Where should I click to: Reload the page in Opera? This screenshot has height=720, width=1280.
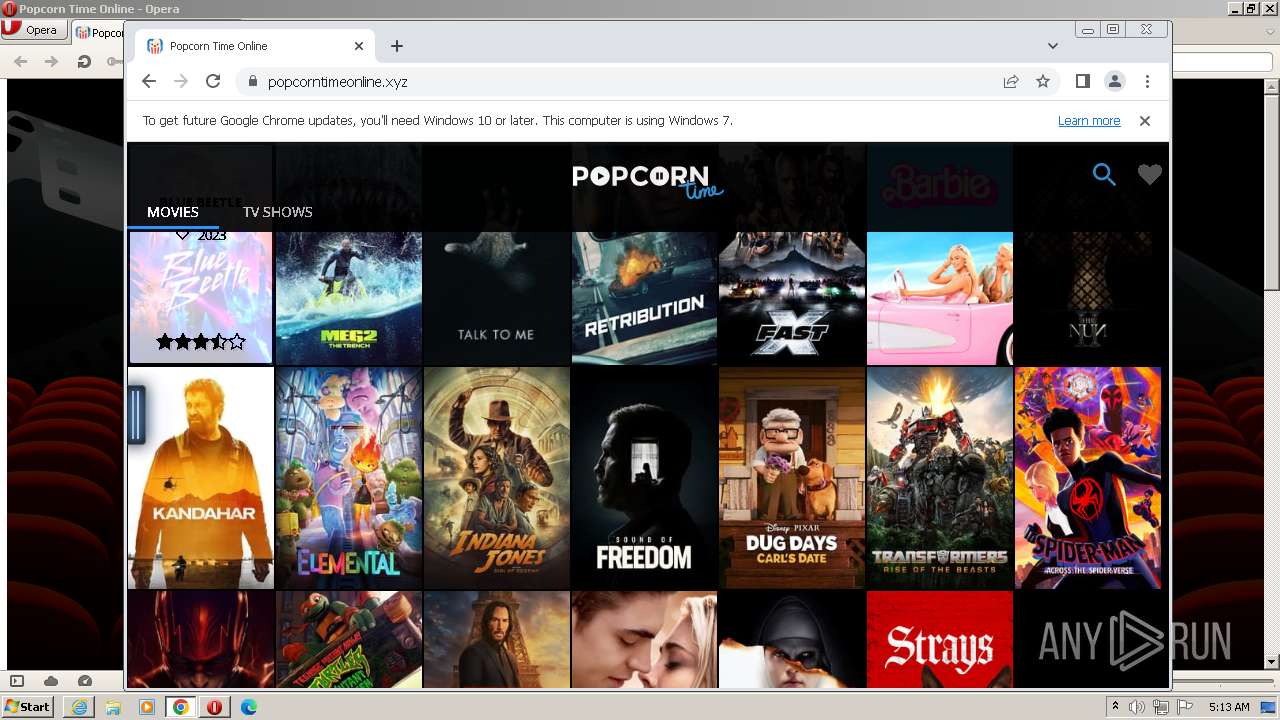point(84,61)
